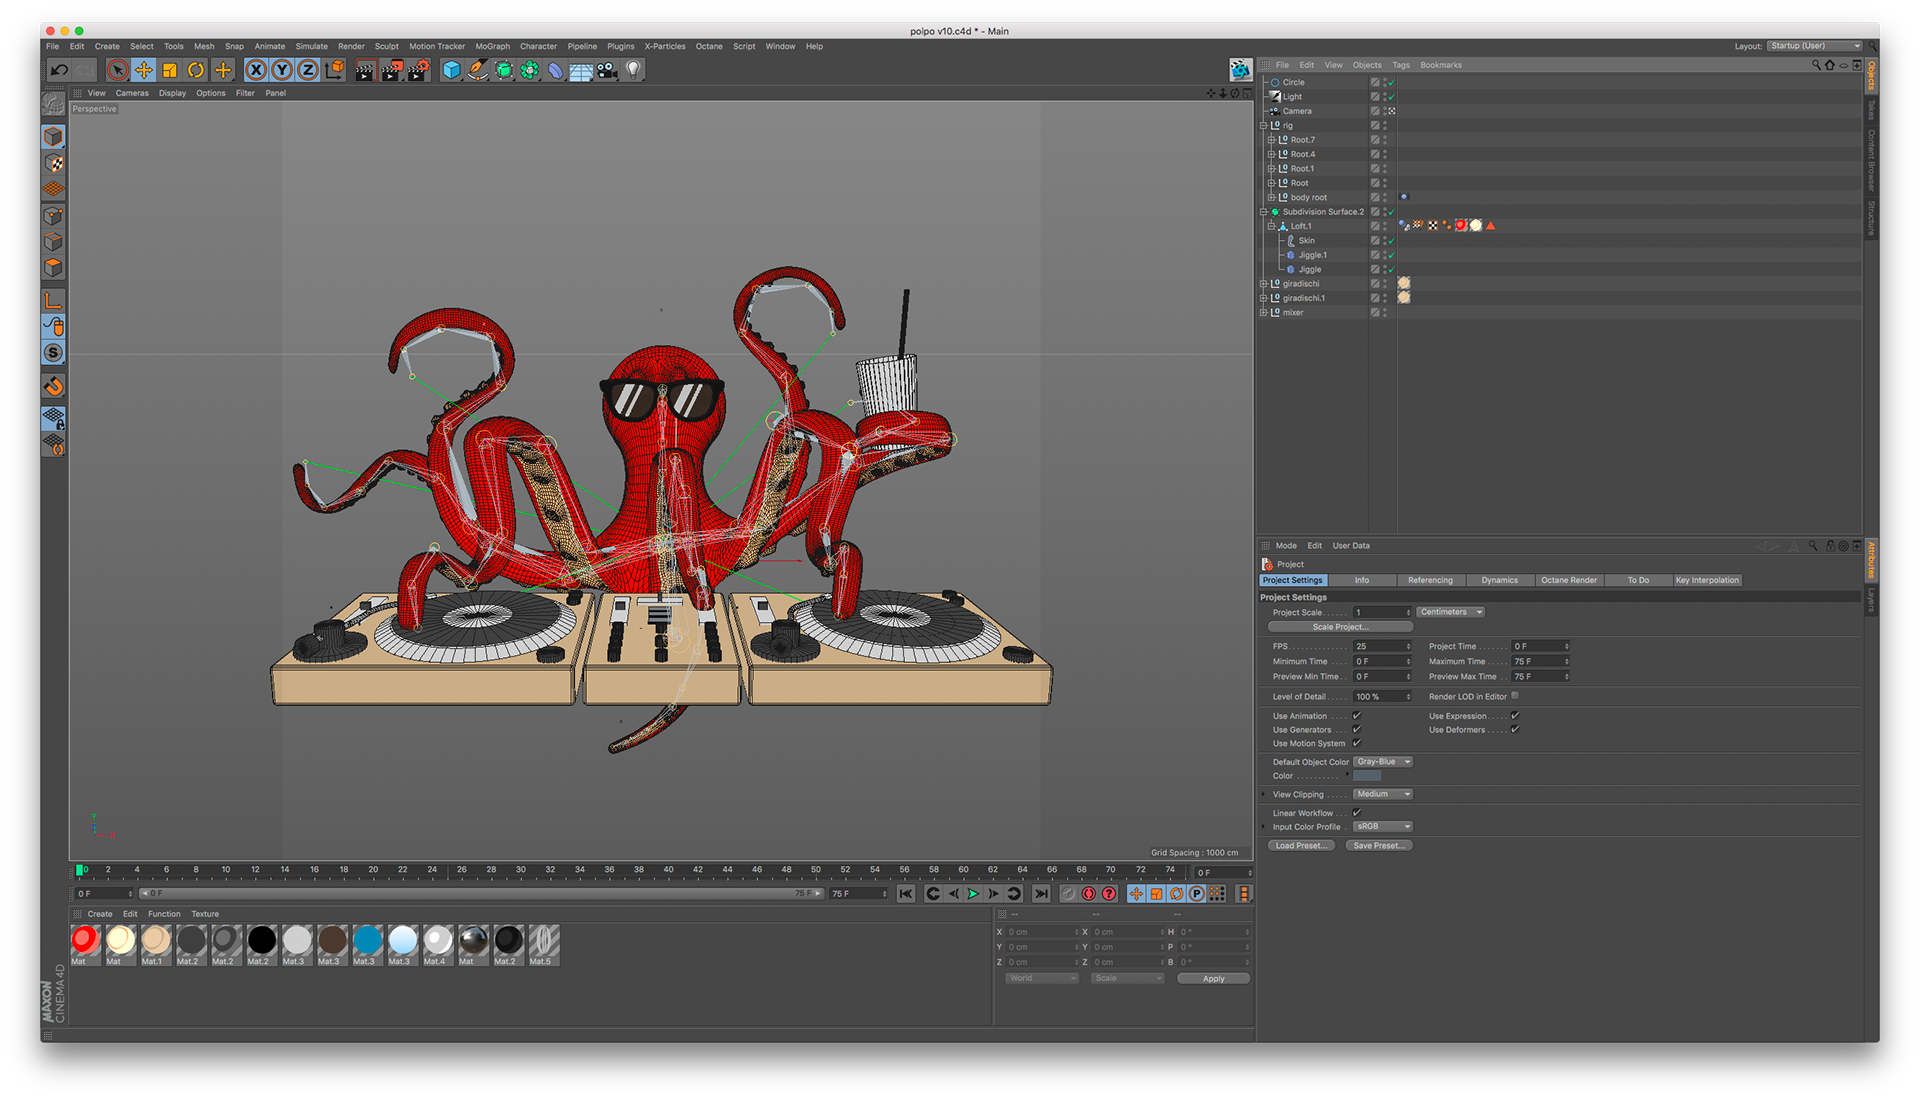The width and height of the screenshot is (1920, 1100).
Task: Select the blue Mat.3 material swatch
Action: (x=367, y=941)
